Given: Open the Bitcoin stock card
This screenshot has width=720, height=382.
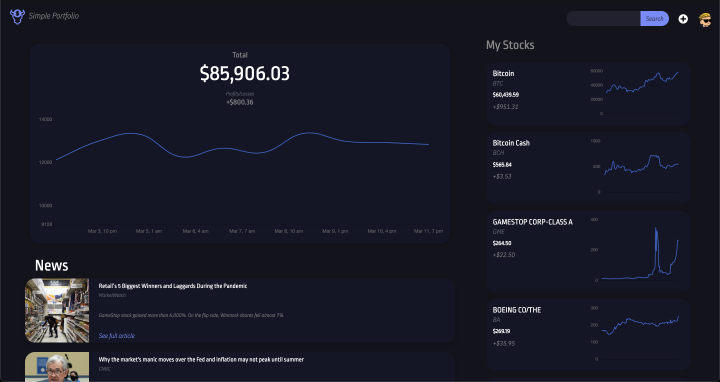Looking at the screenshot, I should click(x=588, y=94).
